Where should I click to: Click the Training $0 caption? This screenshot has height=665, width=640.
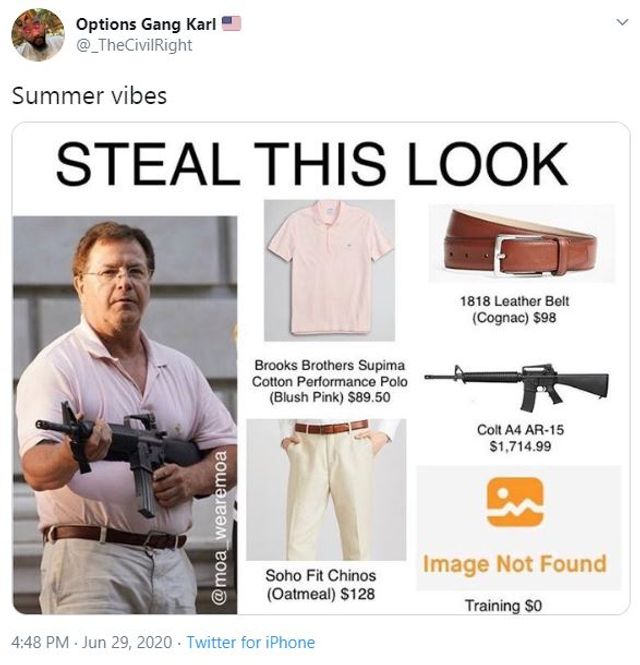[x=503, y=605]
